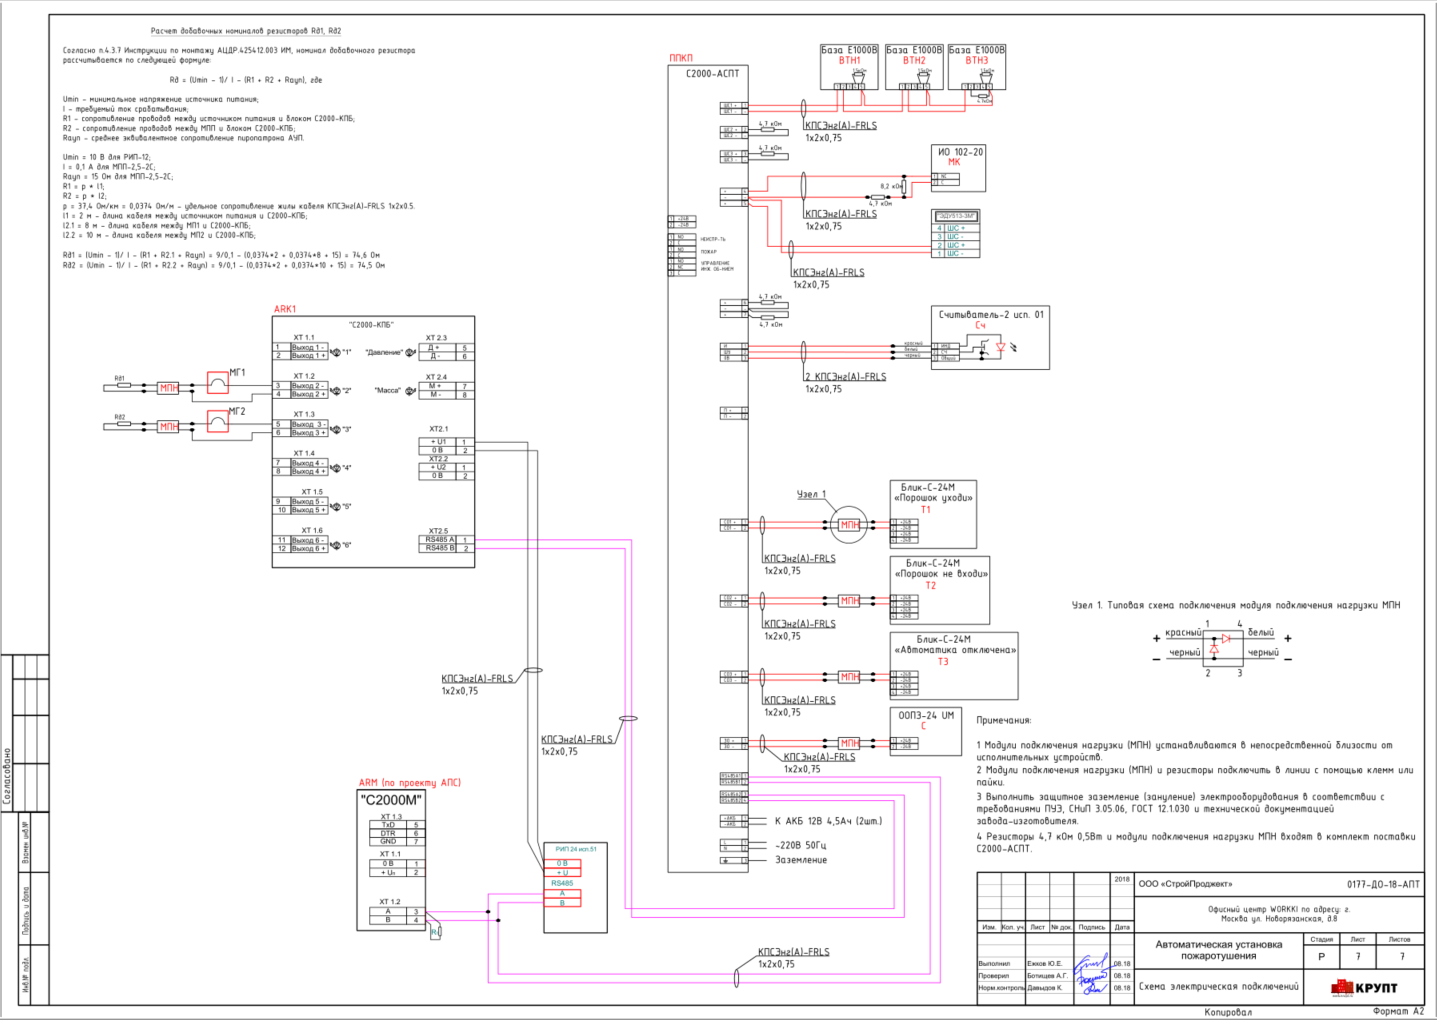Click the МПН module before Блик-С-24М T3

click(x=849, y=677)
